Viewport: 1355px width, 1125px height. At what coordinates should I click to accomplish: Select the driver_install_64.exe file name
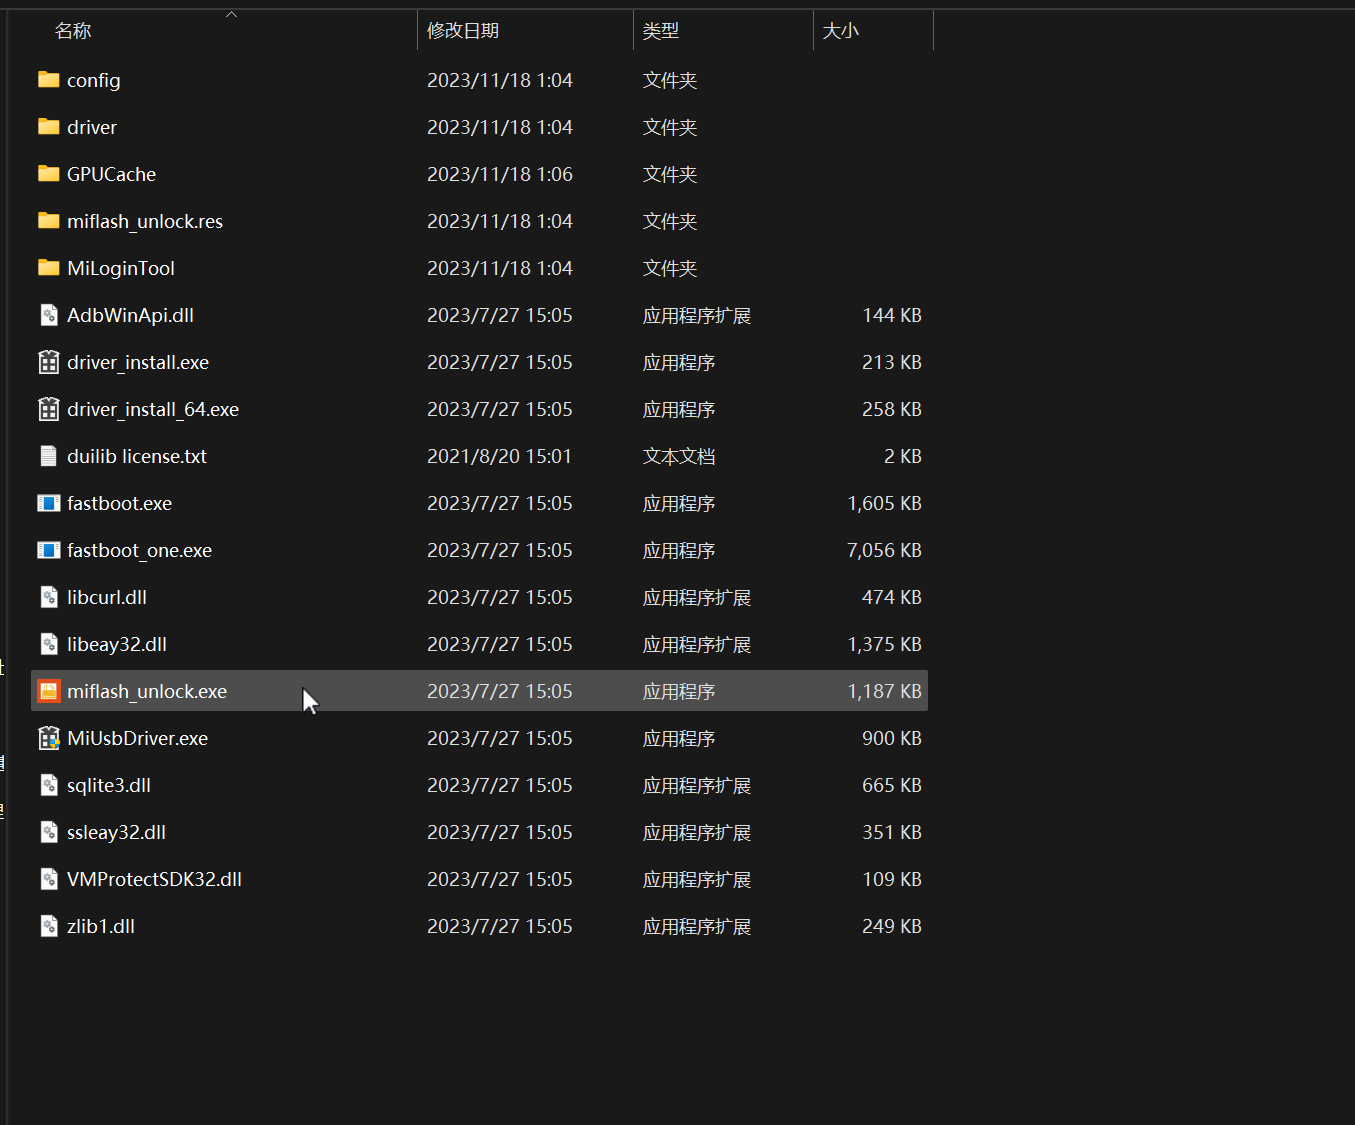coord(153,409)
